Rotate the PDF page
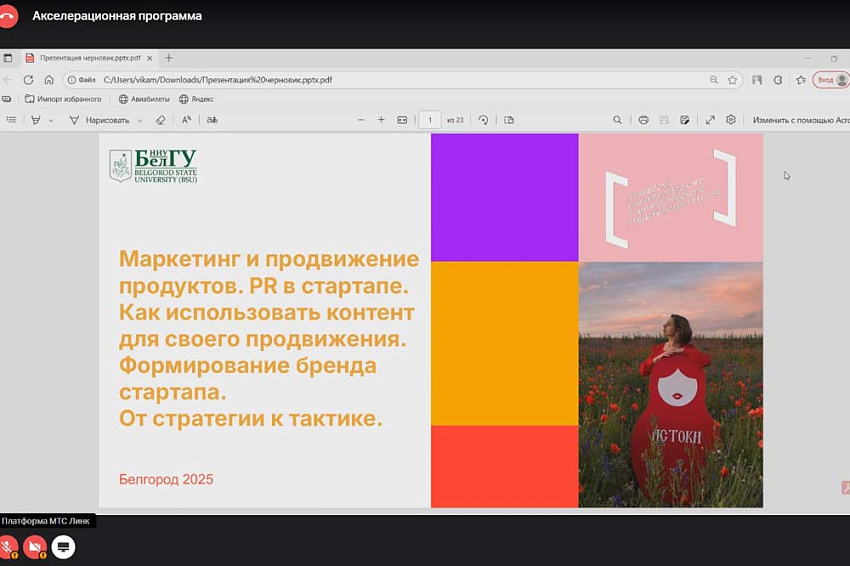The image size is (850, 566). (x=483, y=120)
